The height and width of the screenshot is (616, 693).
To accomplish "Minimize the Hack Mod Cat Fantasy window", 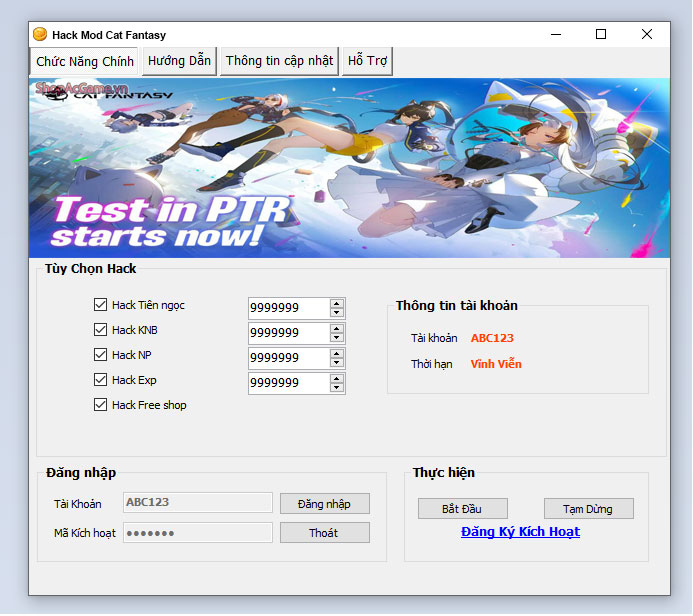I will (x=556, y=34).
